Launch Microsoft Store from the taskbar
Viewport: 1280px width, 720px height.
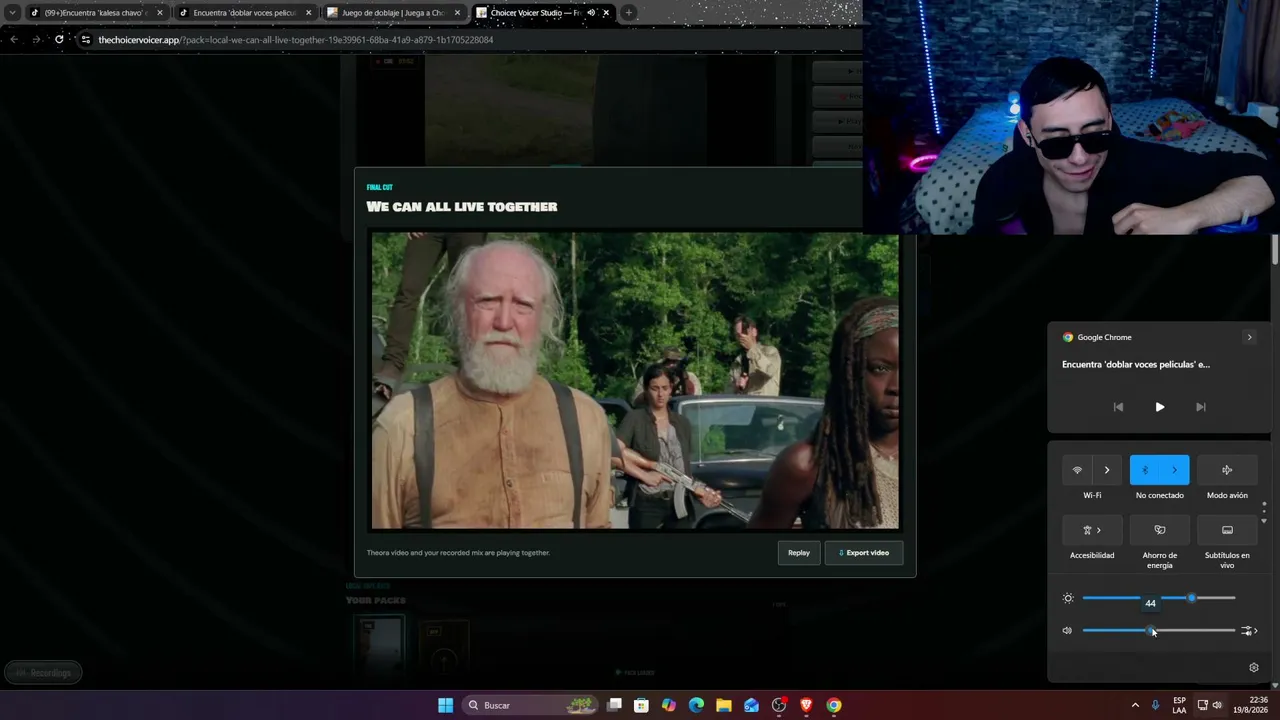642,705
